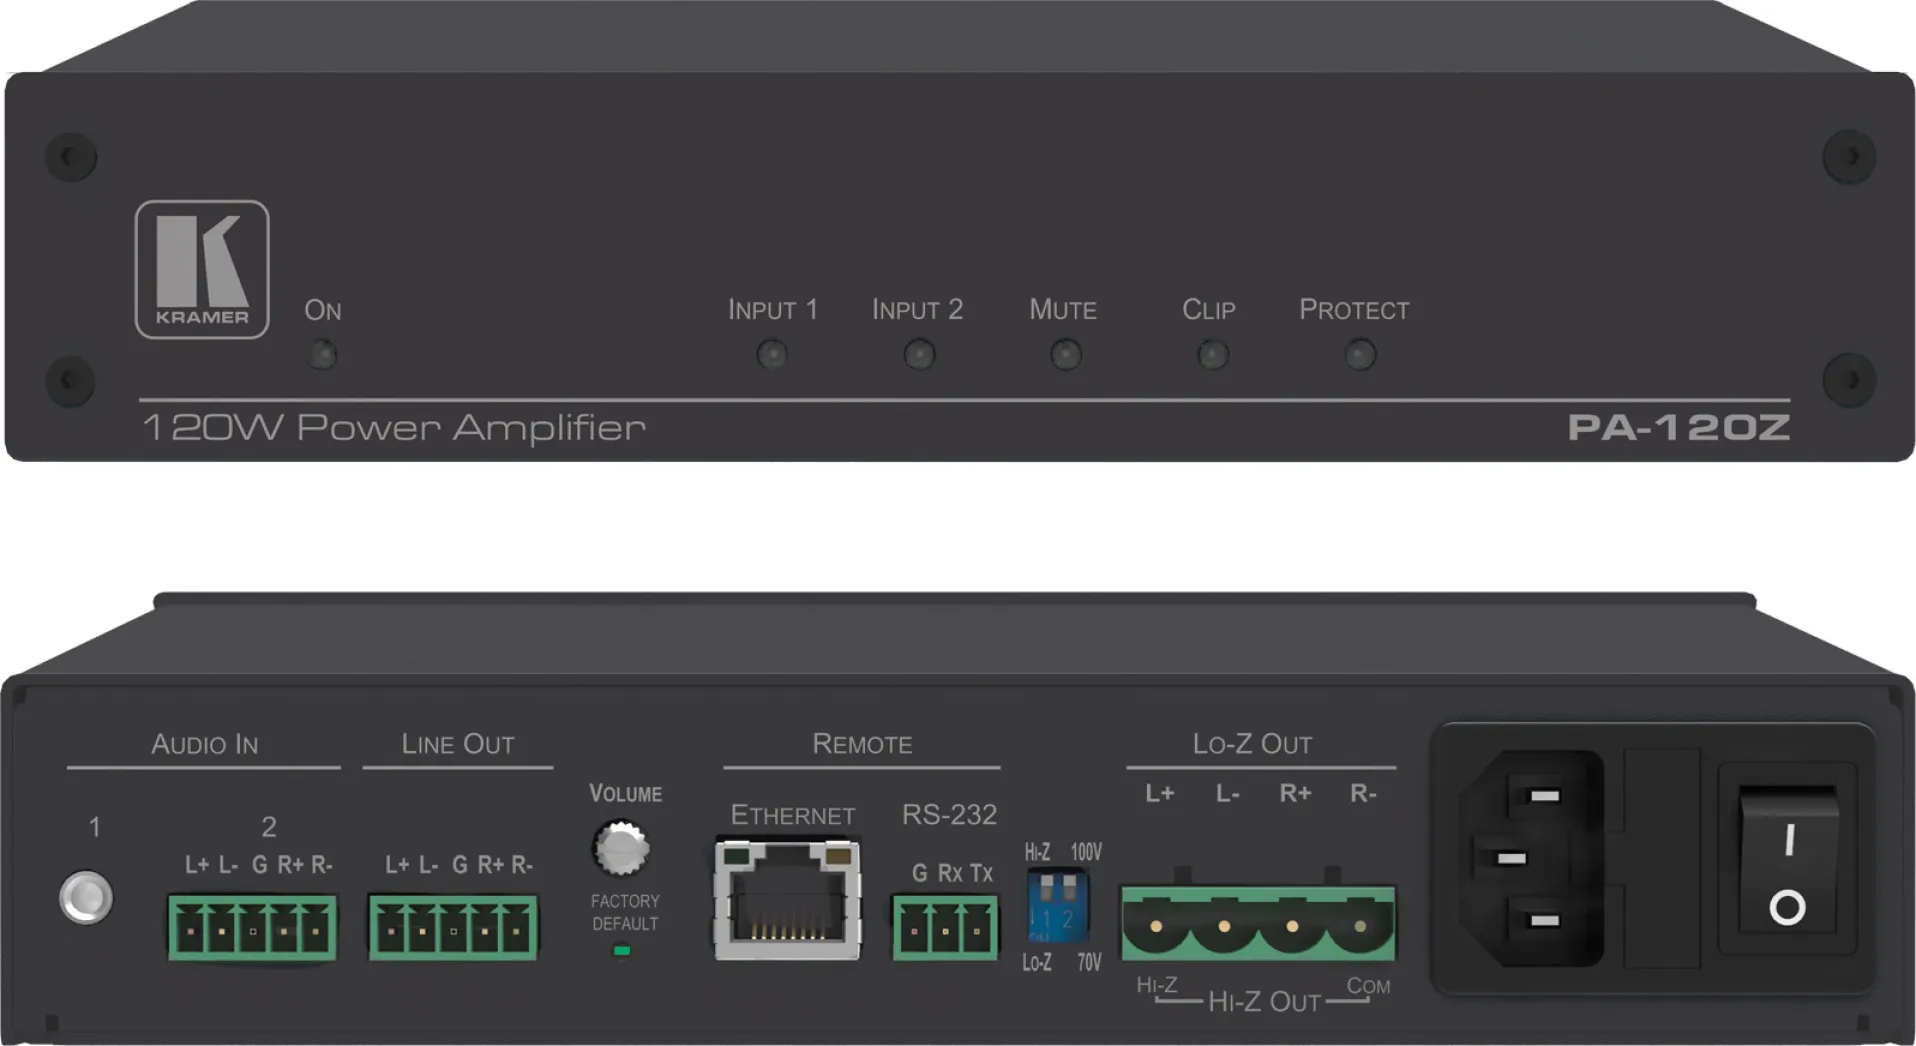Screen dimensions: 1916x1046
Task: Click the Clip indicator LED
Action: point(1212,354)
